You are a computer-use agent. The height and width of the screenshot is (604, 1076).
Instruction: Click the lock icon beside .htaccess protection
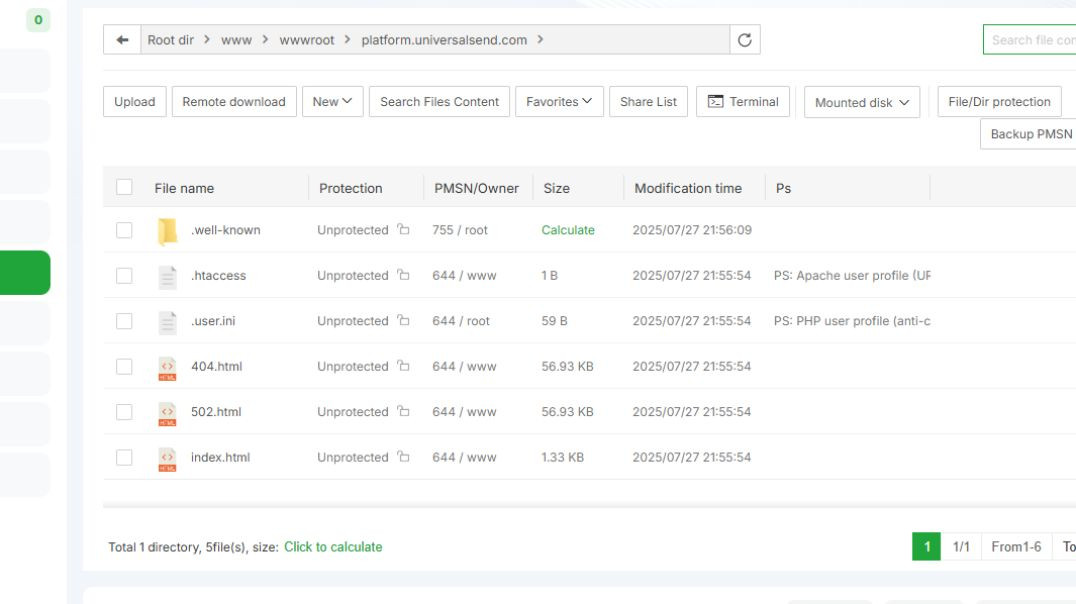(400, 275)
